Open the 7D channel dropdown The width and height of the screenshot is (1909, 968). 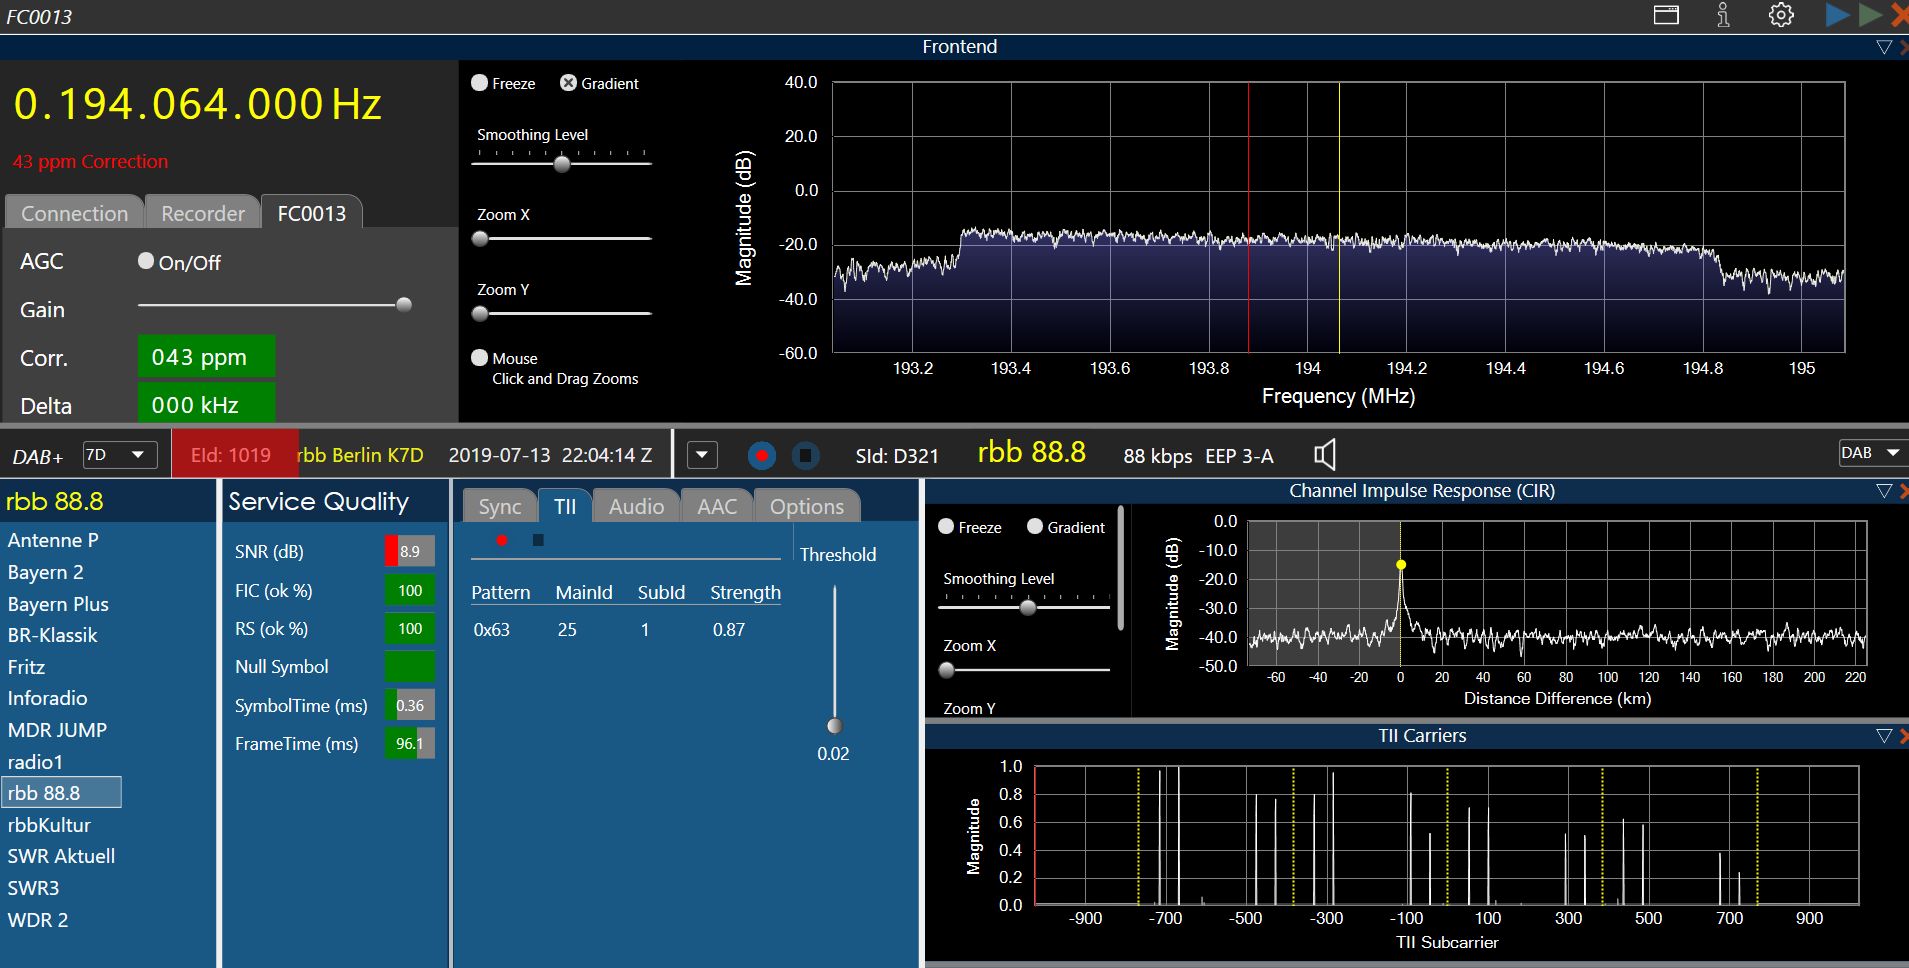(119, 455)
